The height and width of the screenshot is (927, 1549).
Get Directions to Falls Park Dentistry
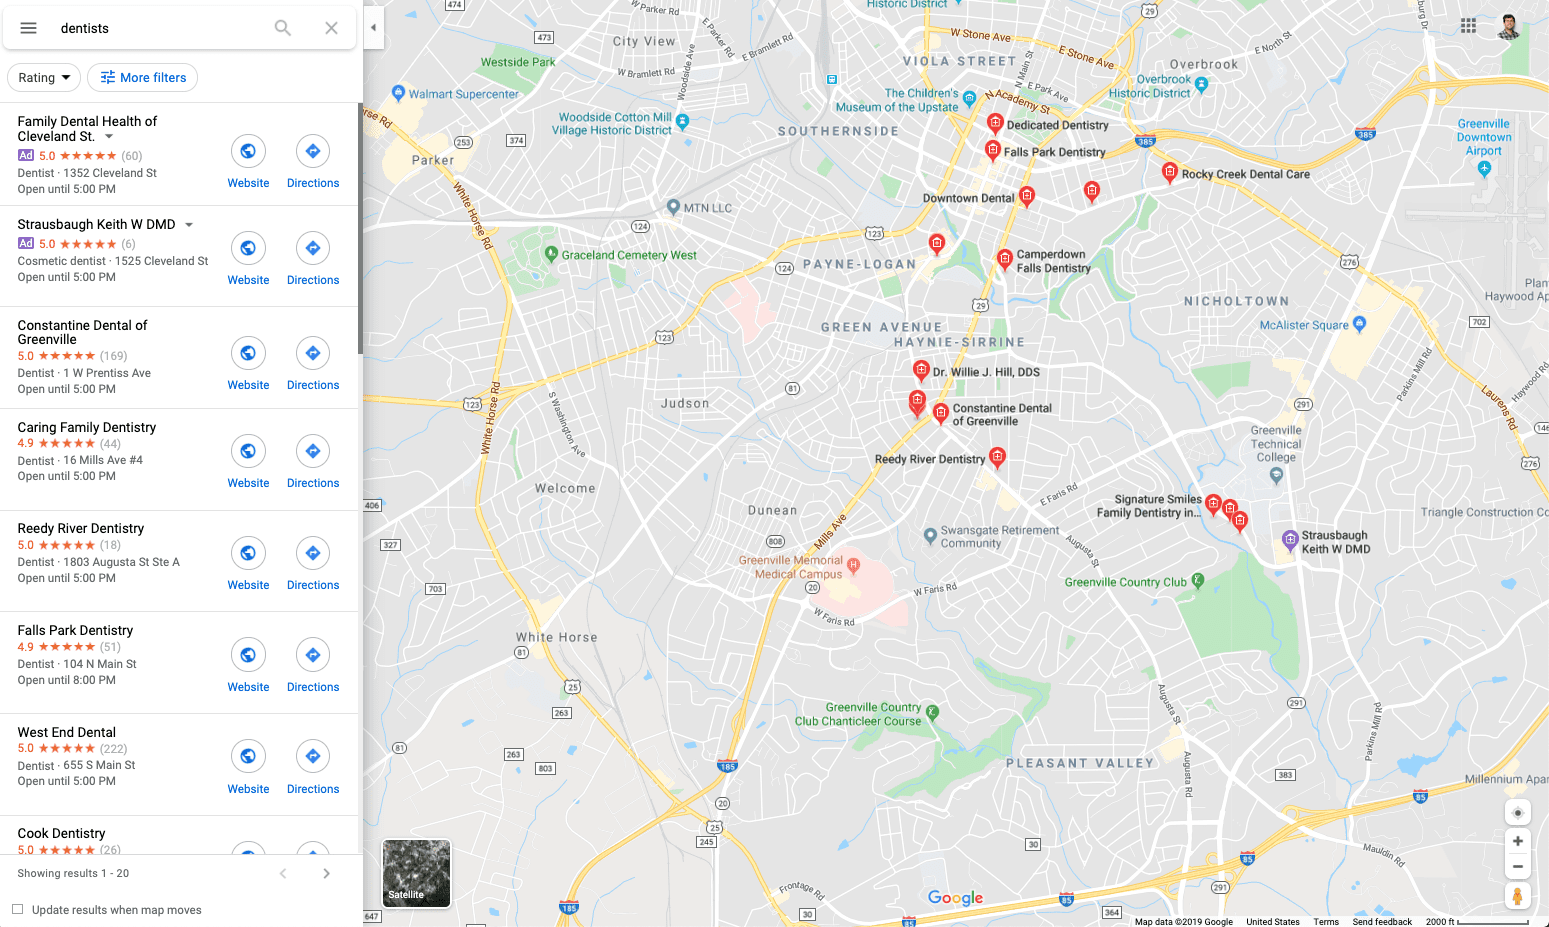click(313, 655)
